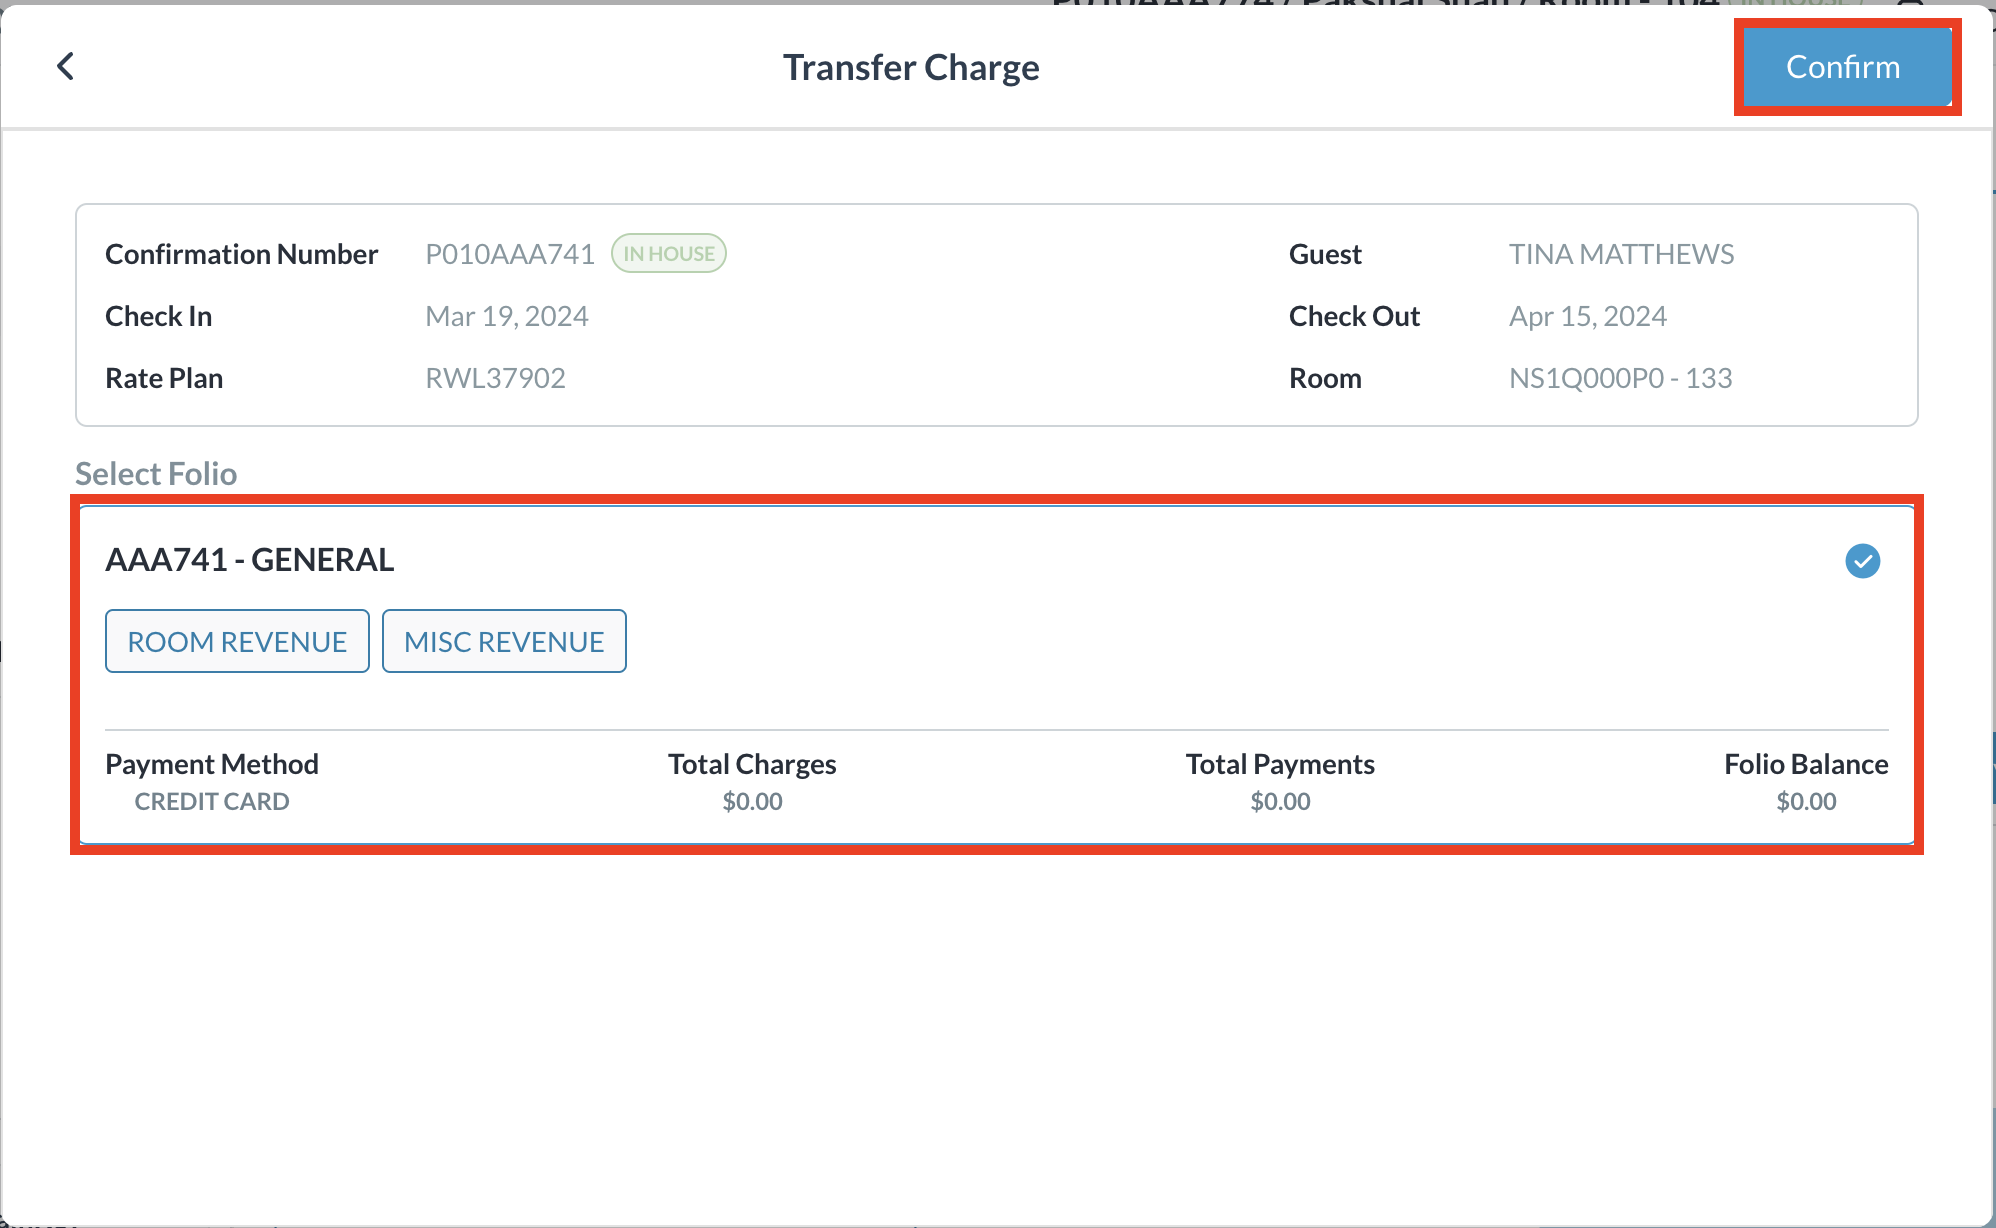Click confirmation number P010AAA741

[x=510, y=254]
